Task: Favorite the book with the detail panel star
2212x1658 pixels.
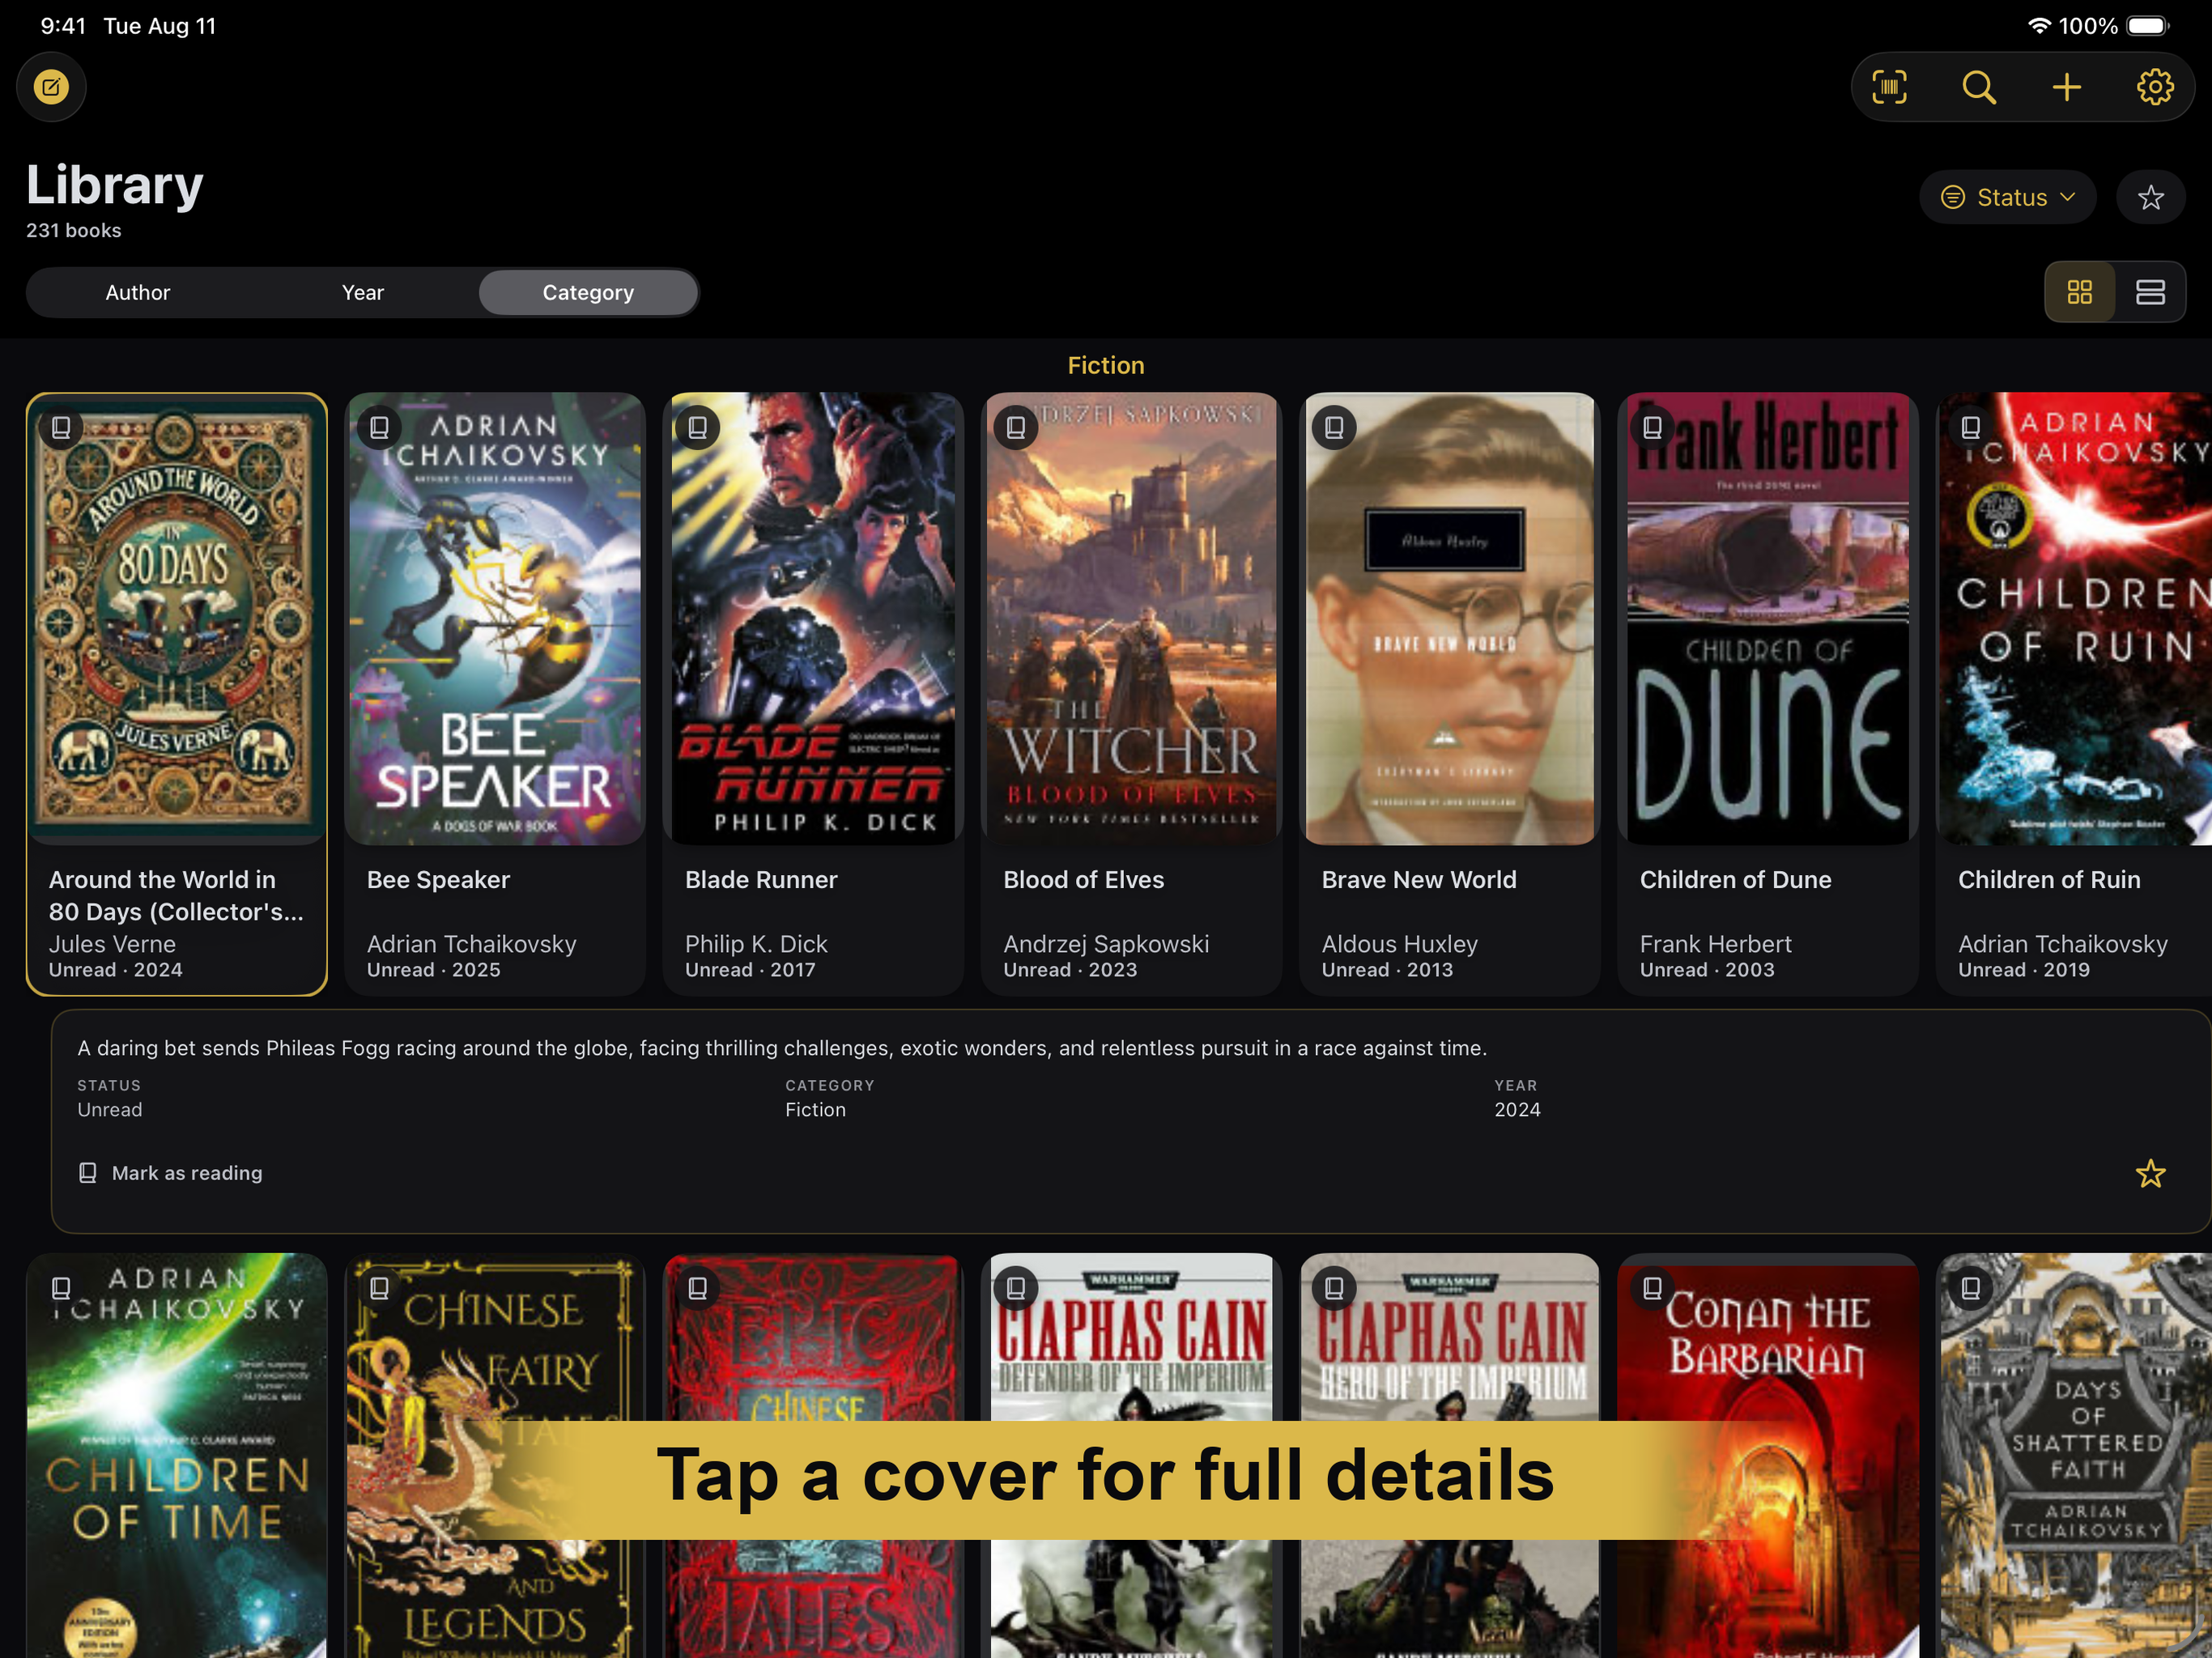Action: pos(2150,1173)
